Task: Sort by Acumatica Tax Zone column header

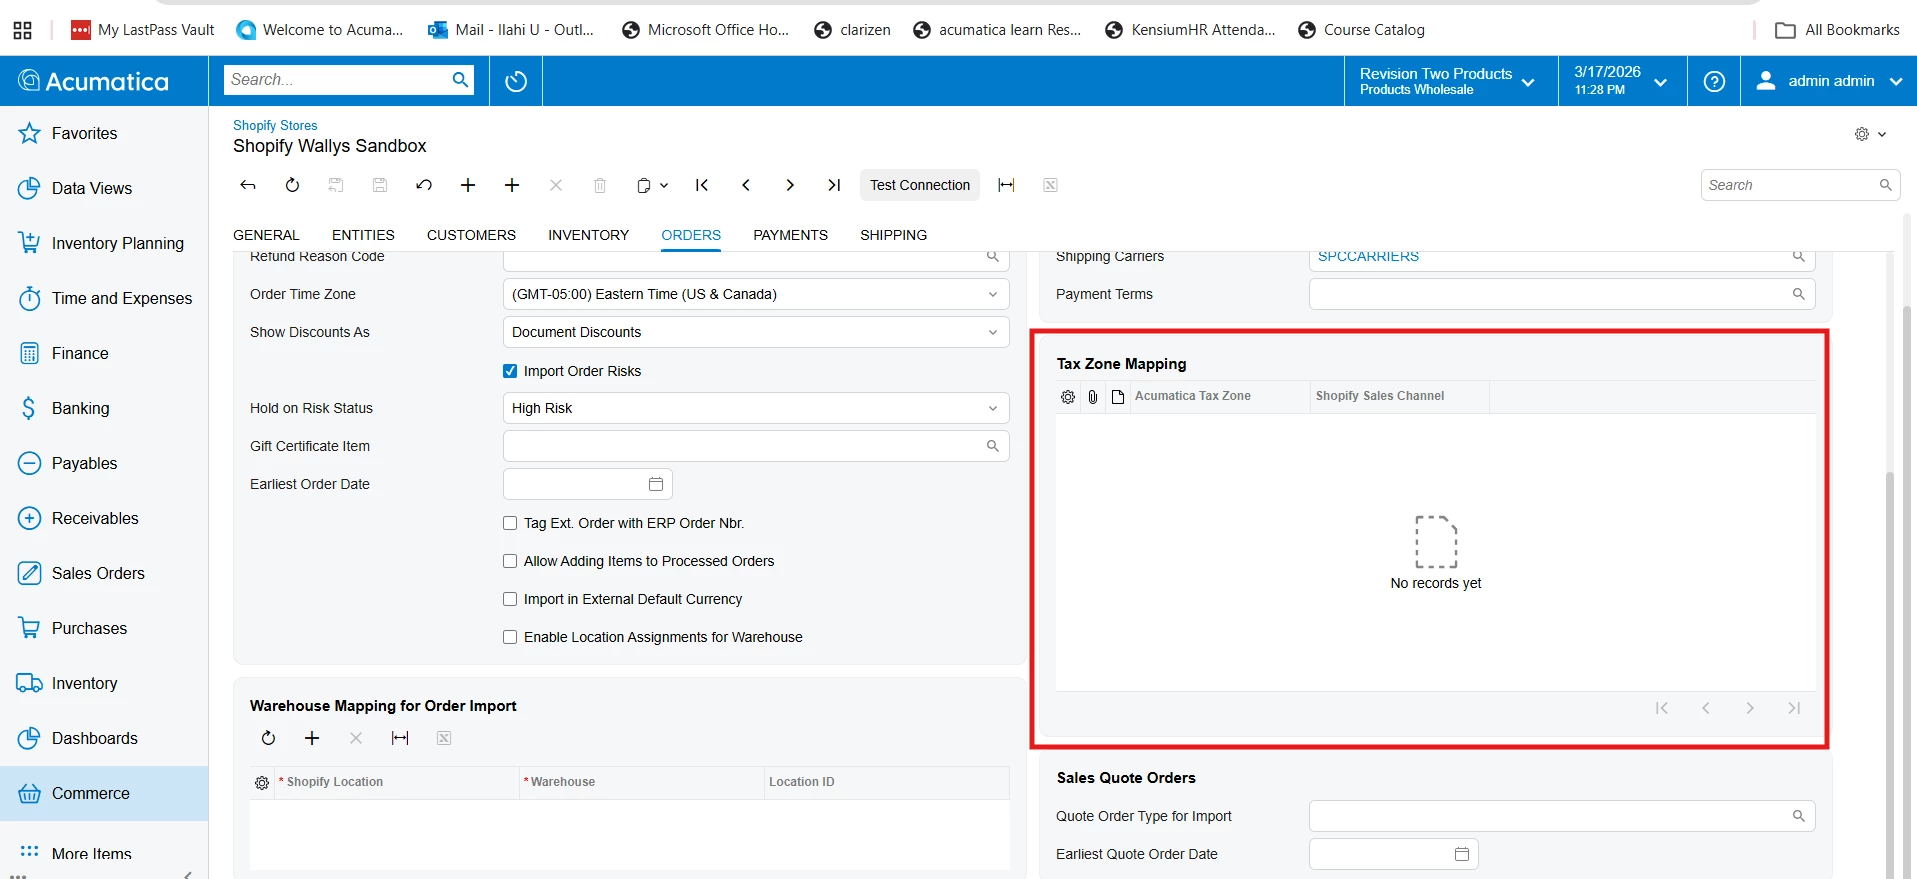Action: point(1192,396)
